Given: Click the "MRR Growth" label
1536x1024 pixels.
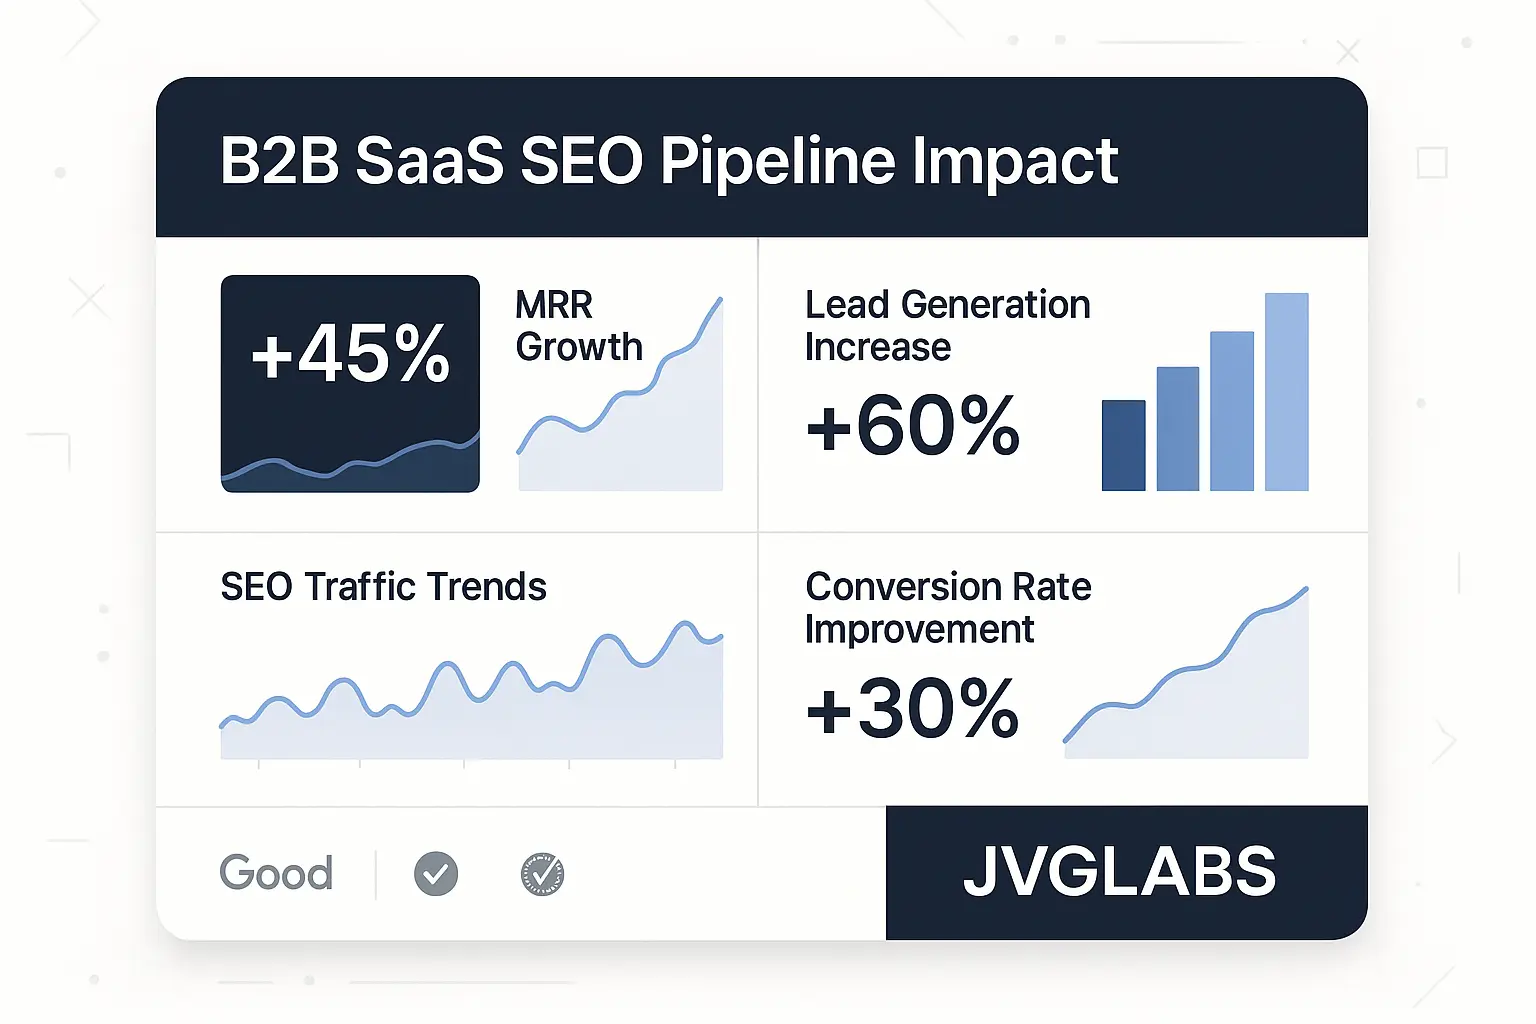Looking at the screenshot, I should pyautogui.click(x=578, y=326).
